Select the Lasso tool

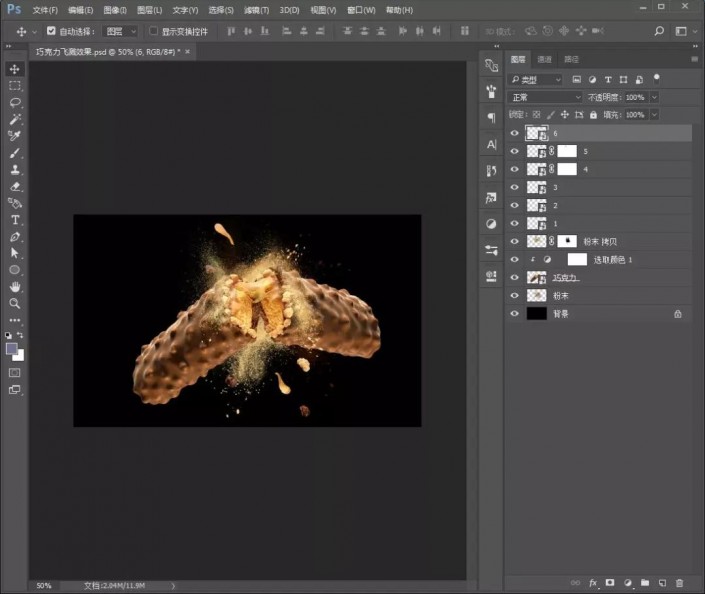coord(14,102)
